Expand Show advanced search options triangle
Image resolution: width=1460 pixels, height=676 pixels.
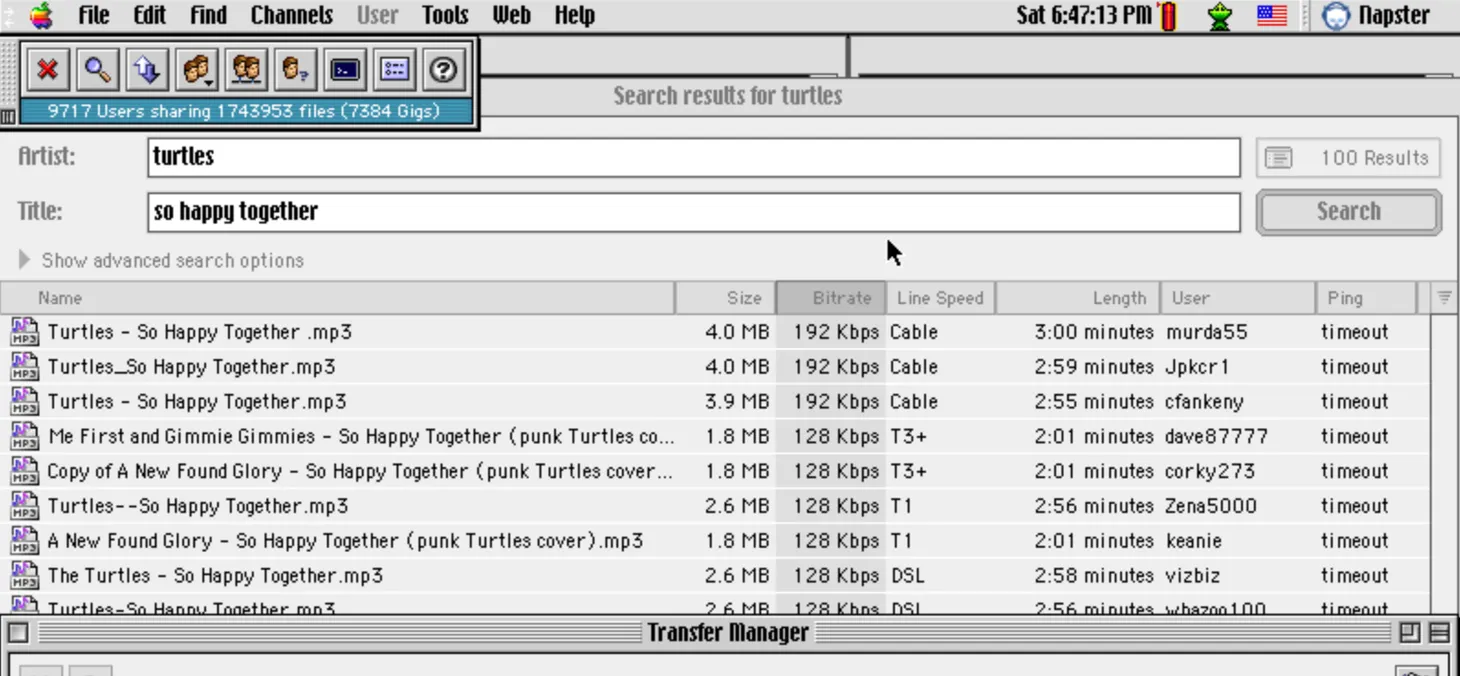(x=24, y=260)
